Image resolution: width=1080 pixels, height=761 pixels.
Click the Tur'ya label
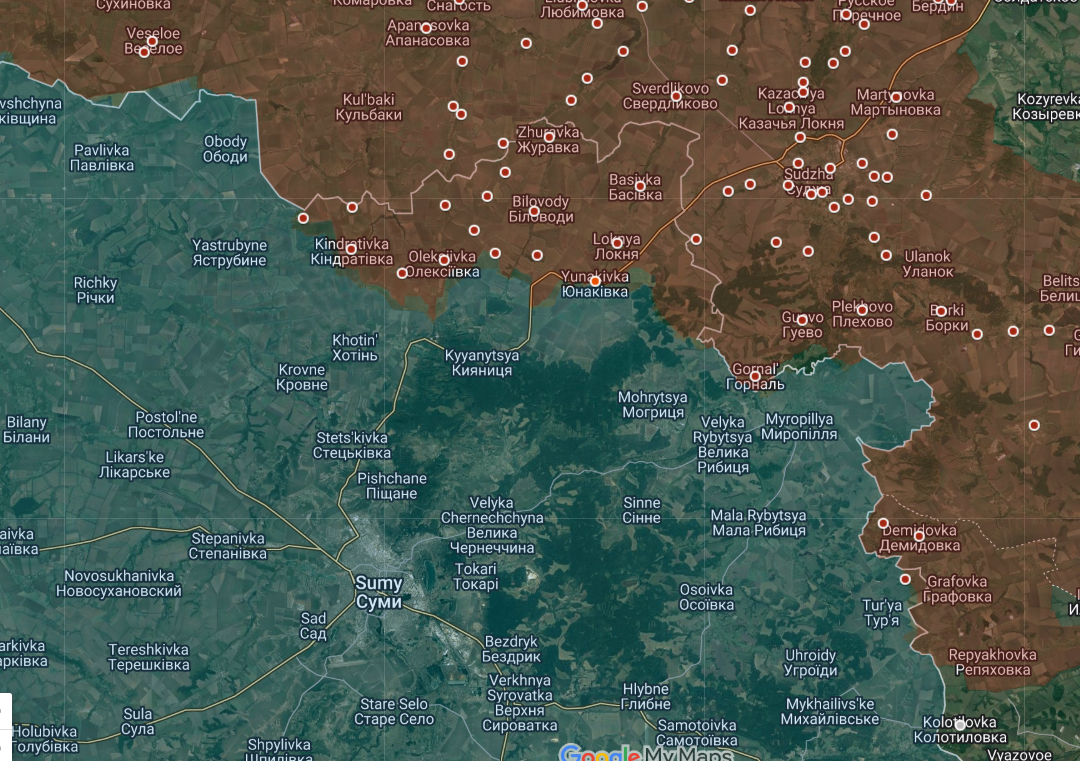click(x=882, y=613)
